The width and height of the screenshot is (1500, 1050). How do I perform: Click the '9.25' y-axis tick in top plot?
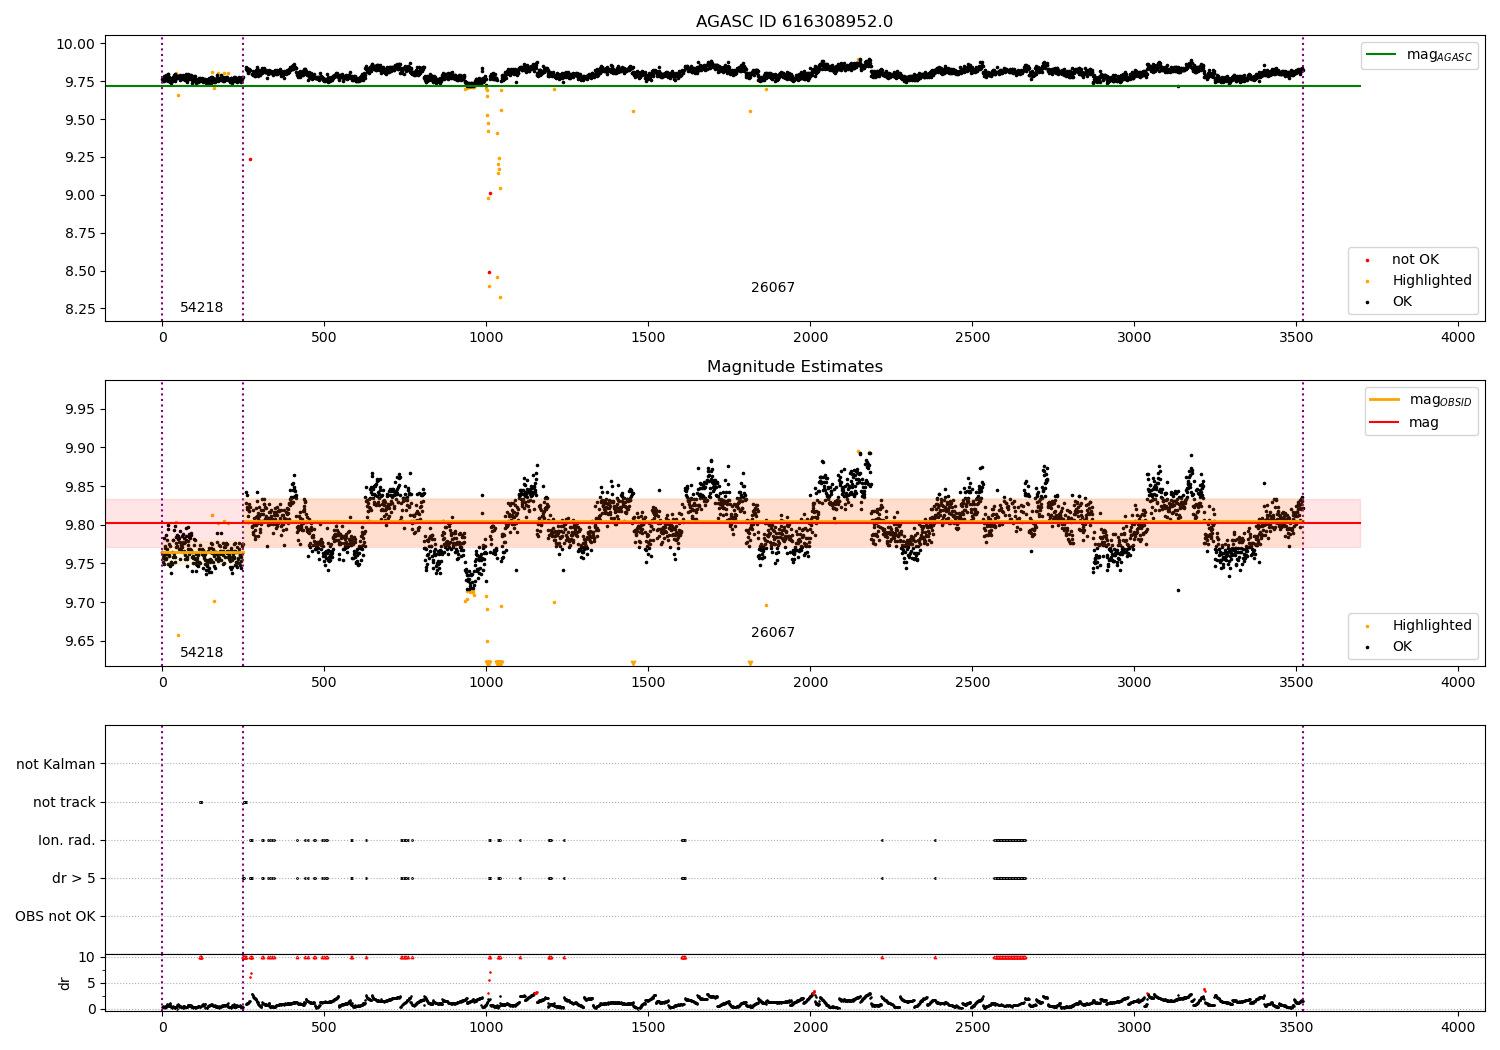click(80, 157)
